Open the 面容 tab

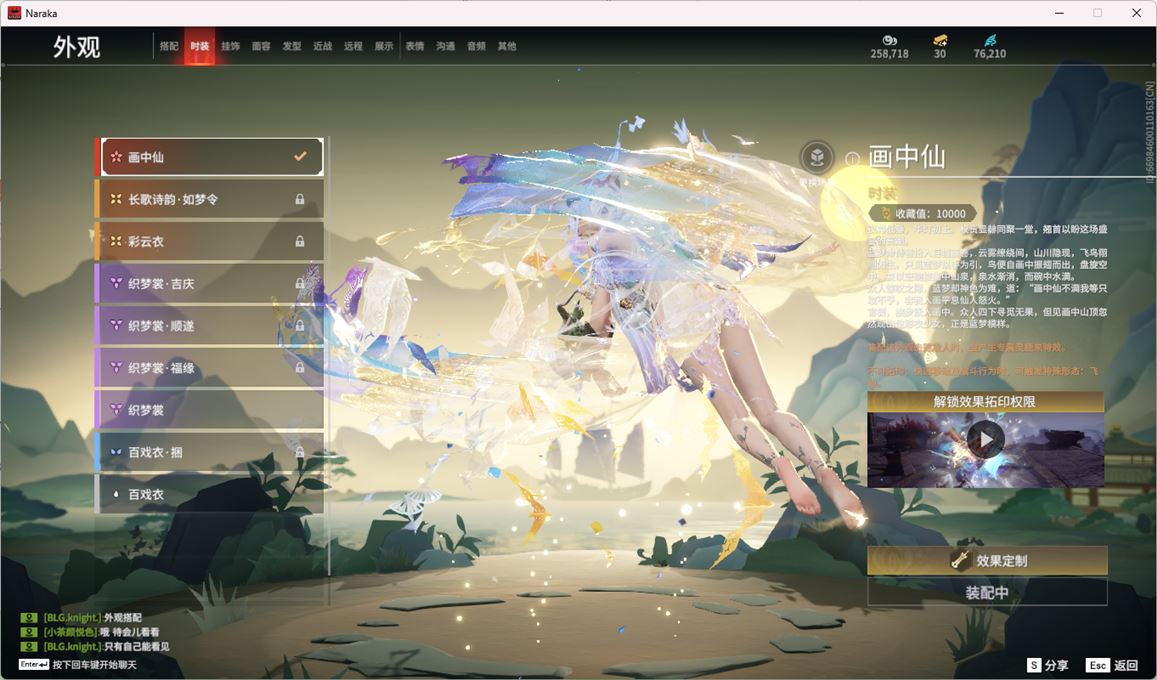pos(261,46)
